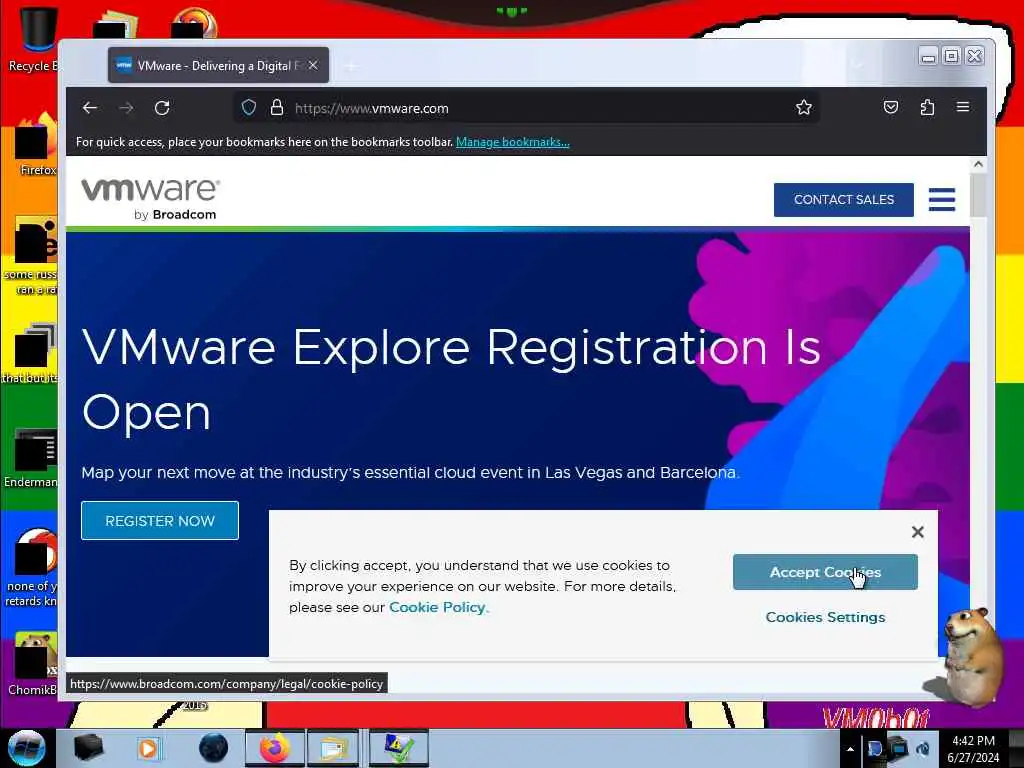
Task: Click the list all tabs chevron
Action: coord(857,65)
